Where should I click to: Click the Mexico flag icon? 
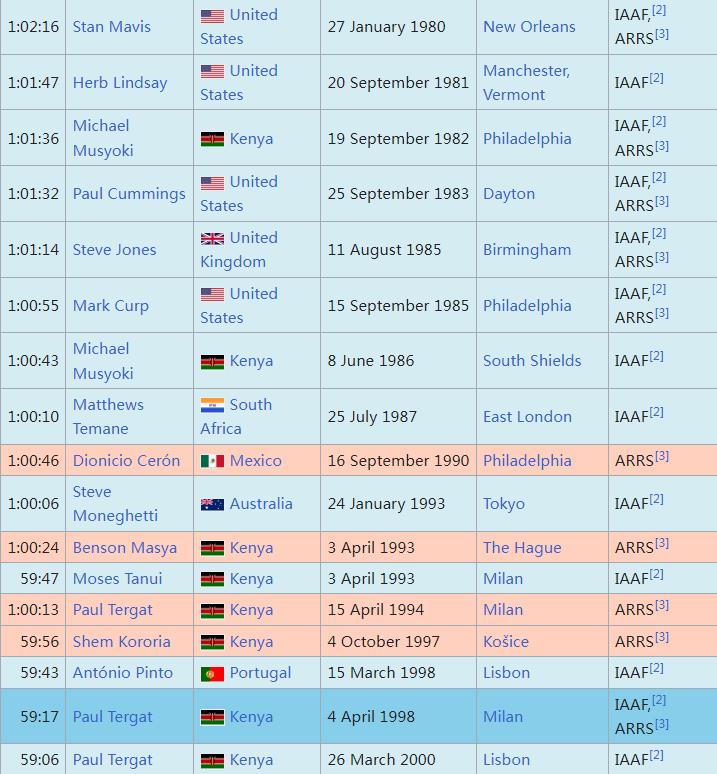212,461
